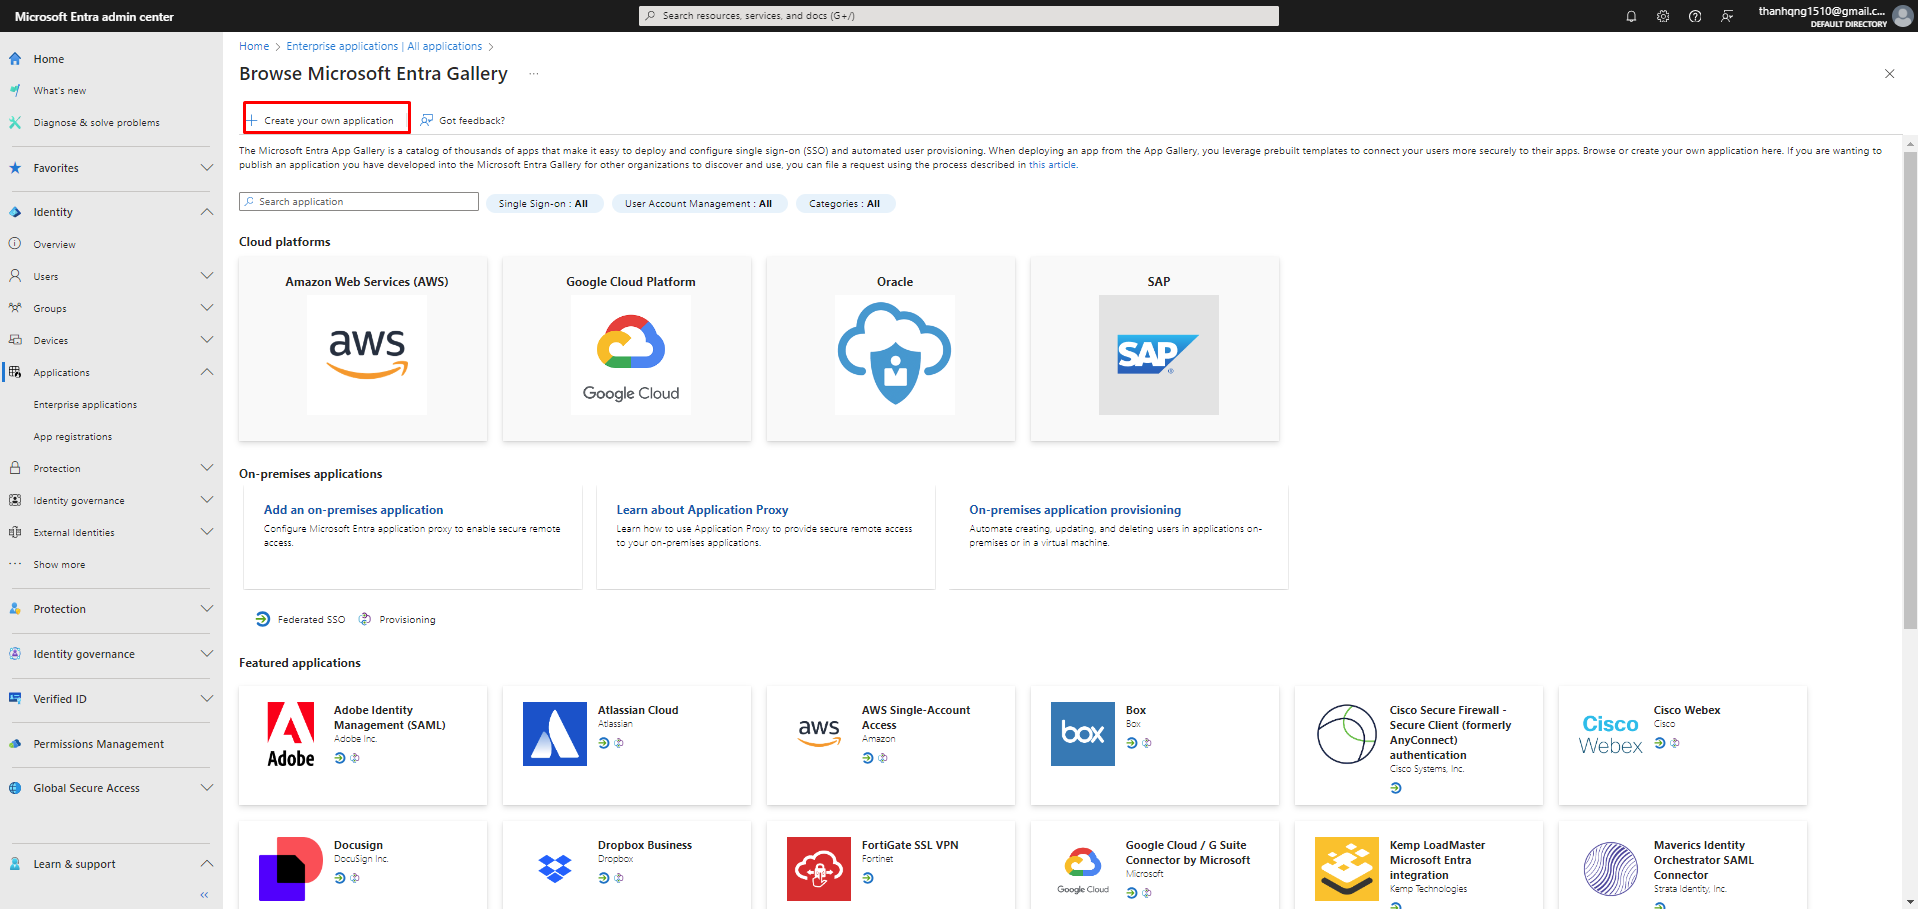The width and height of the screenshot is (1918, 909).
Task: Collapse the sidebar with the double chevron
Action: point(204,895)
